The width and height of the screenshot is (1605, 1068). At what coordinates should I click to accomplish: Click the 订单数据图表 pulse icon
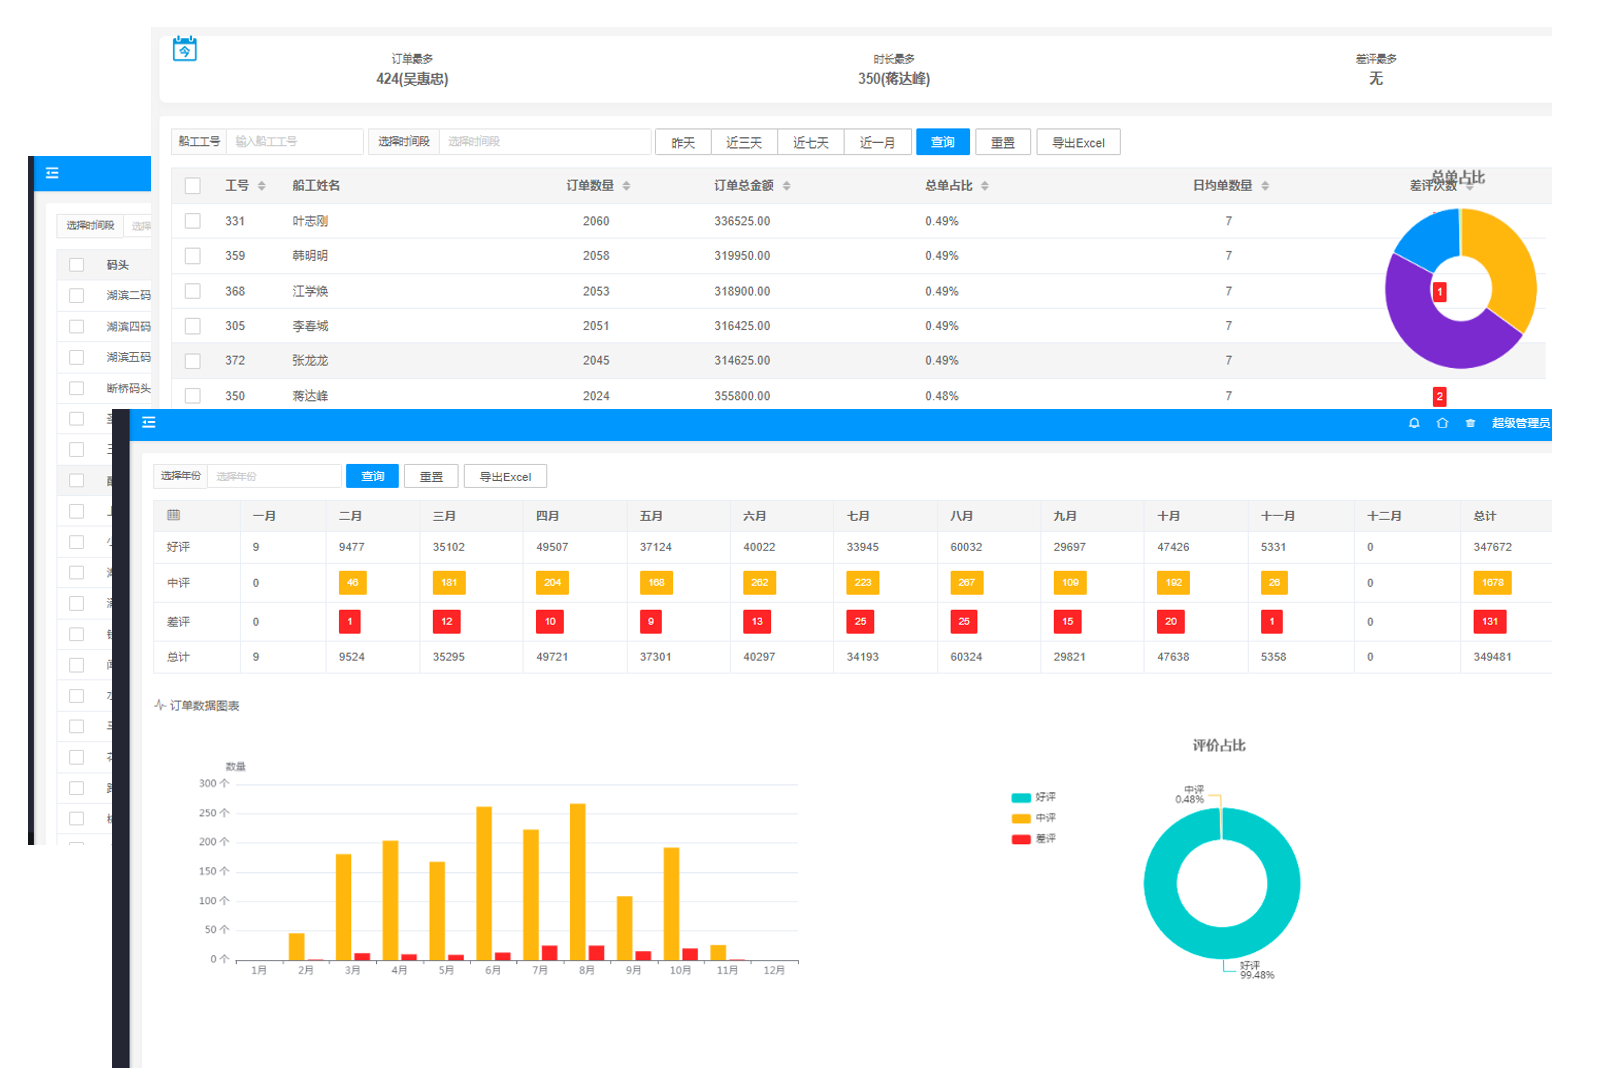(x=160, y=705)
